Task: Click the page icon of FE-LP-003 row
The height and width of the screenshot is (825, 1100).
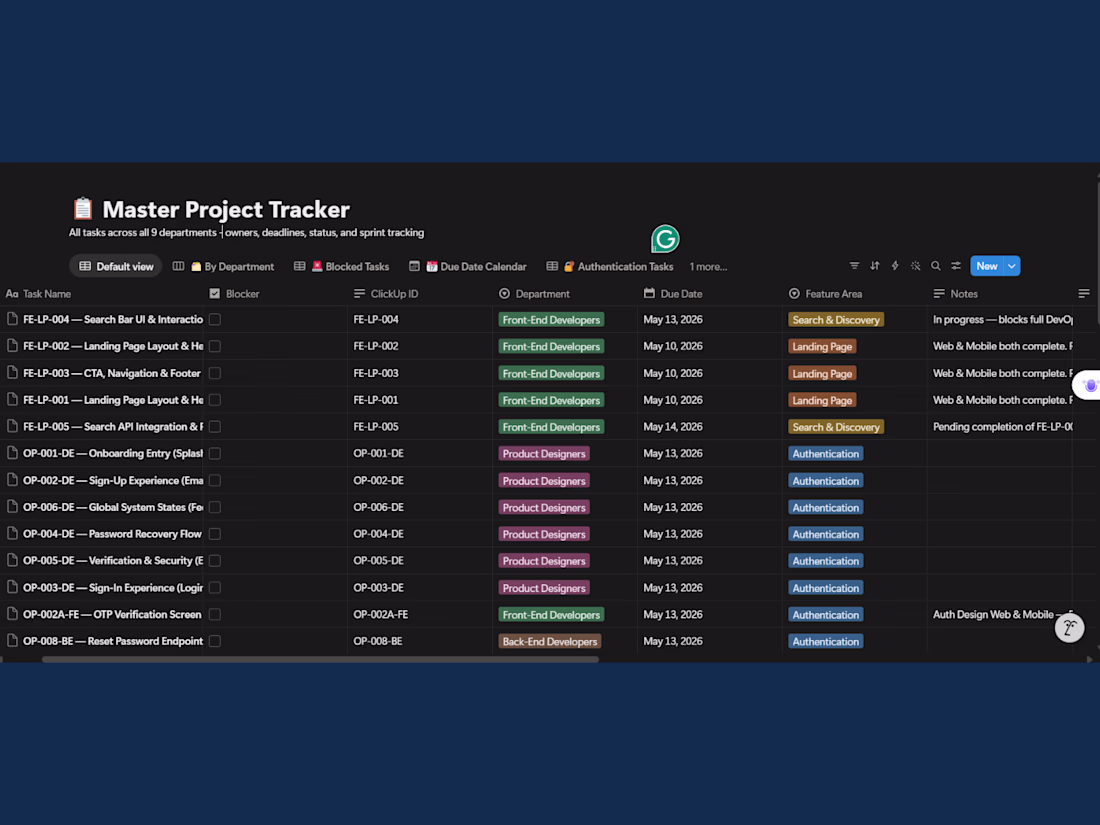Action: pyautogui.click(x=12, y=373)
